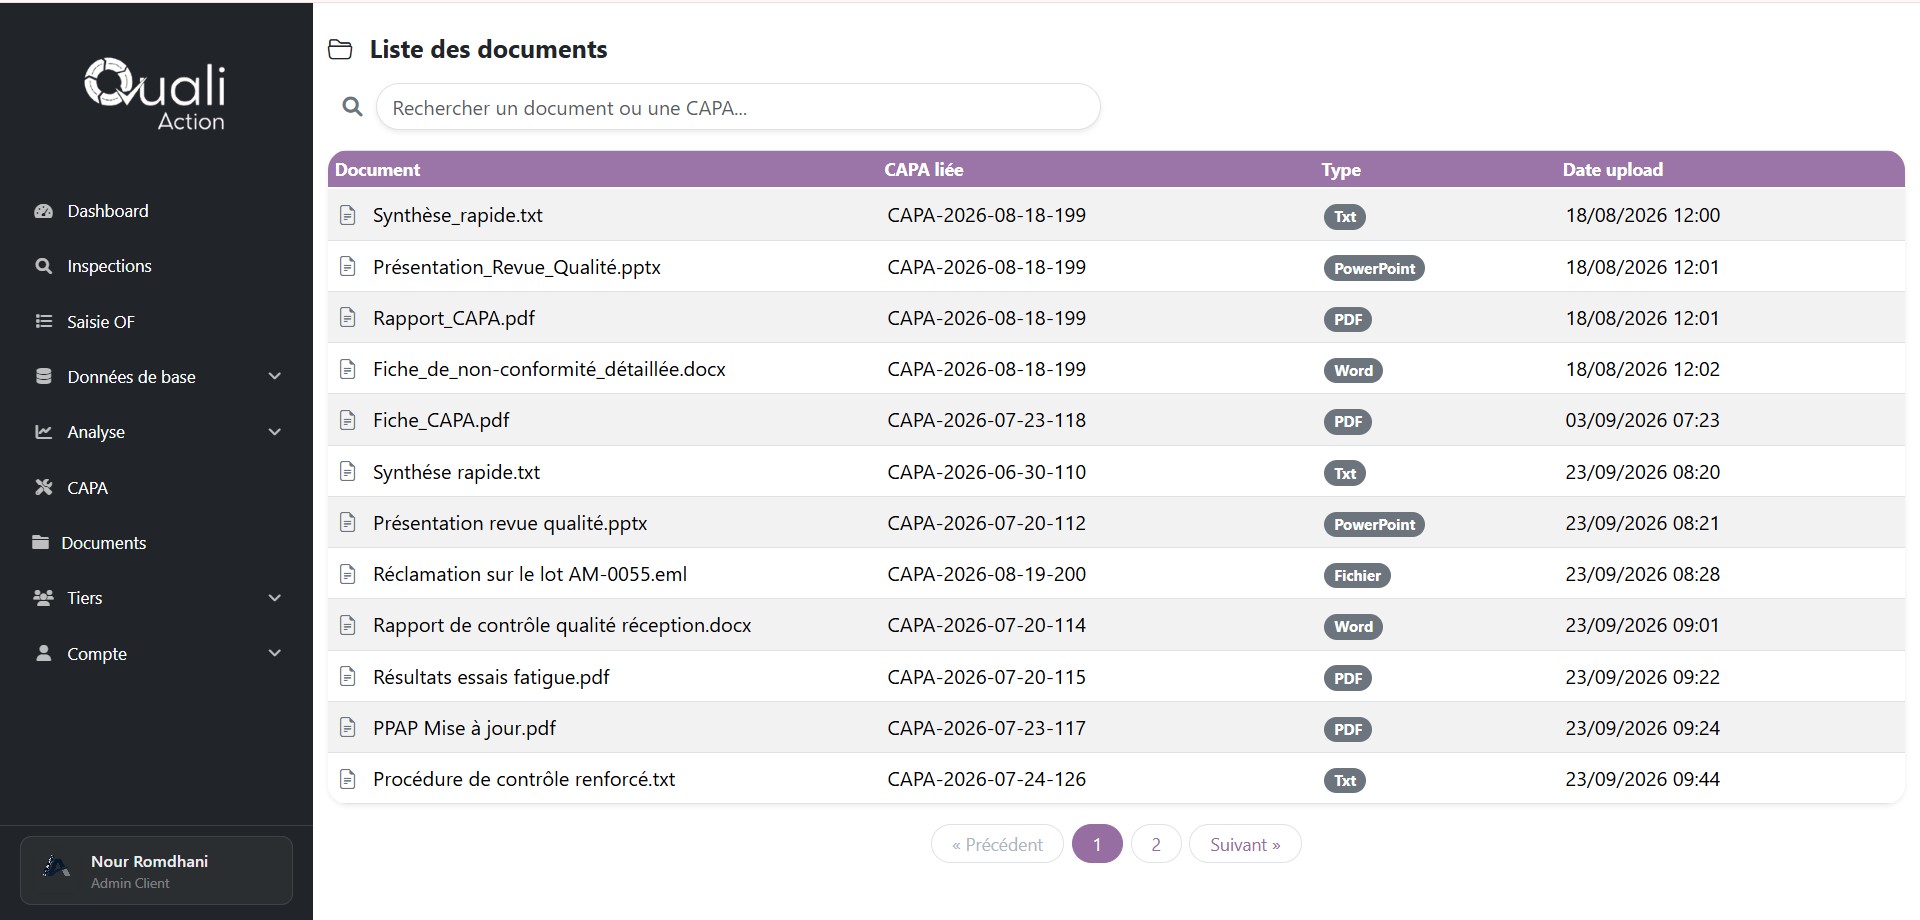Image resolution: width=1920 pixels, height=920 pixels.
Task: Click the Données de base database icon
Action: click(x=43, y=376)
